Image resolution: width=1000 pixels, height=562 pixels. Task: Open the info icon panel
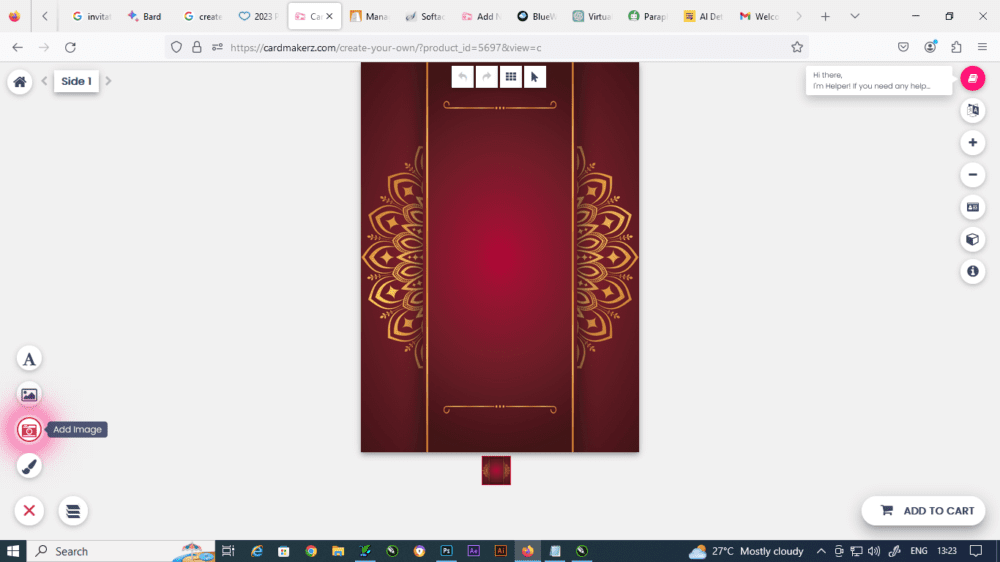972,271
